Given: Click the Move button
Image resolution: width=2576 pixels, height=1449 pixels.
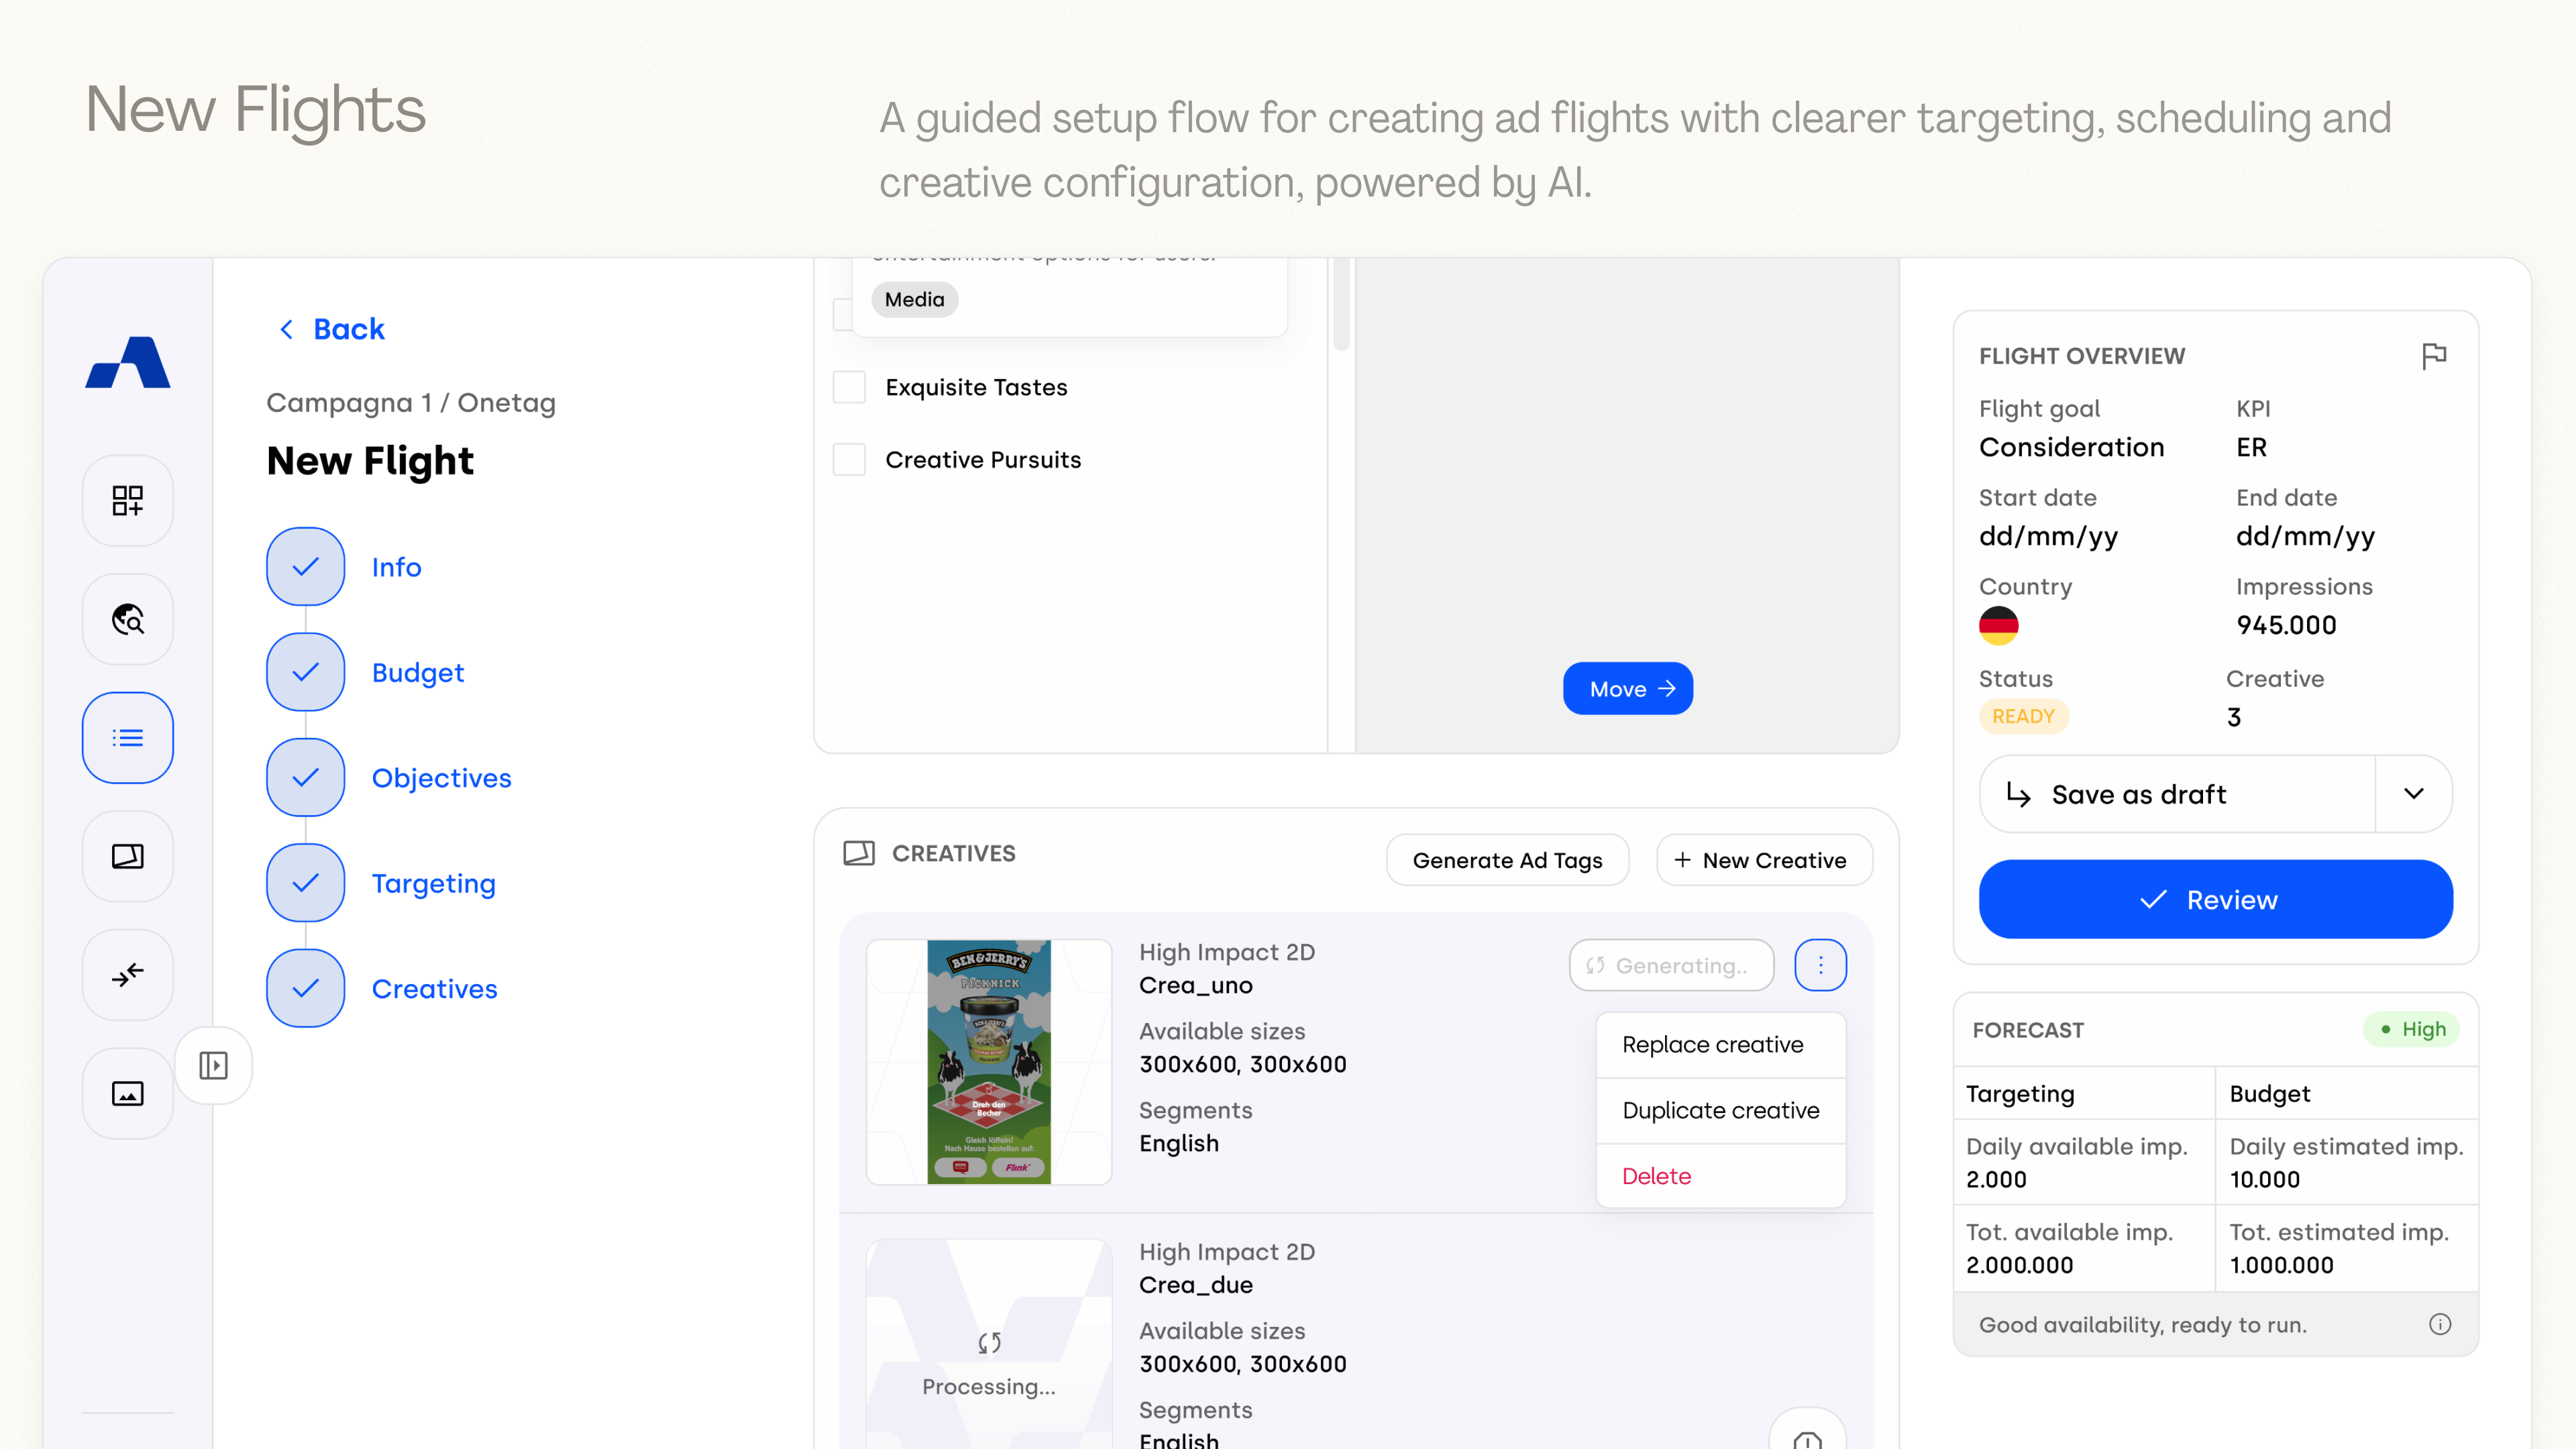Looking at the screenshot, I should click(1628, 688).
